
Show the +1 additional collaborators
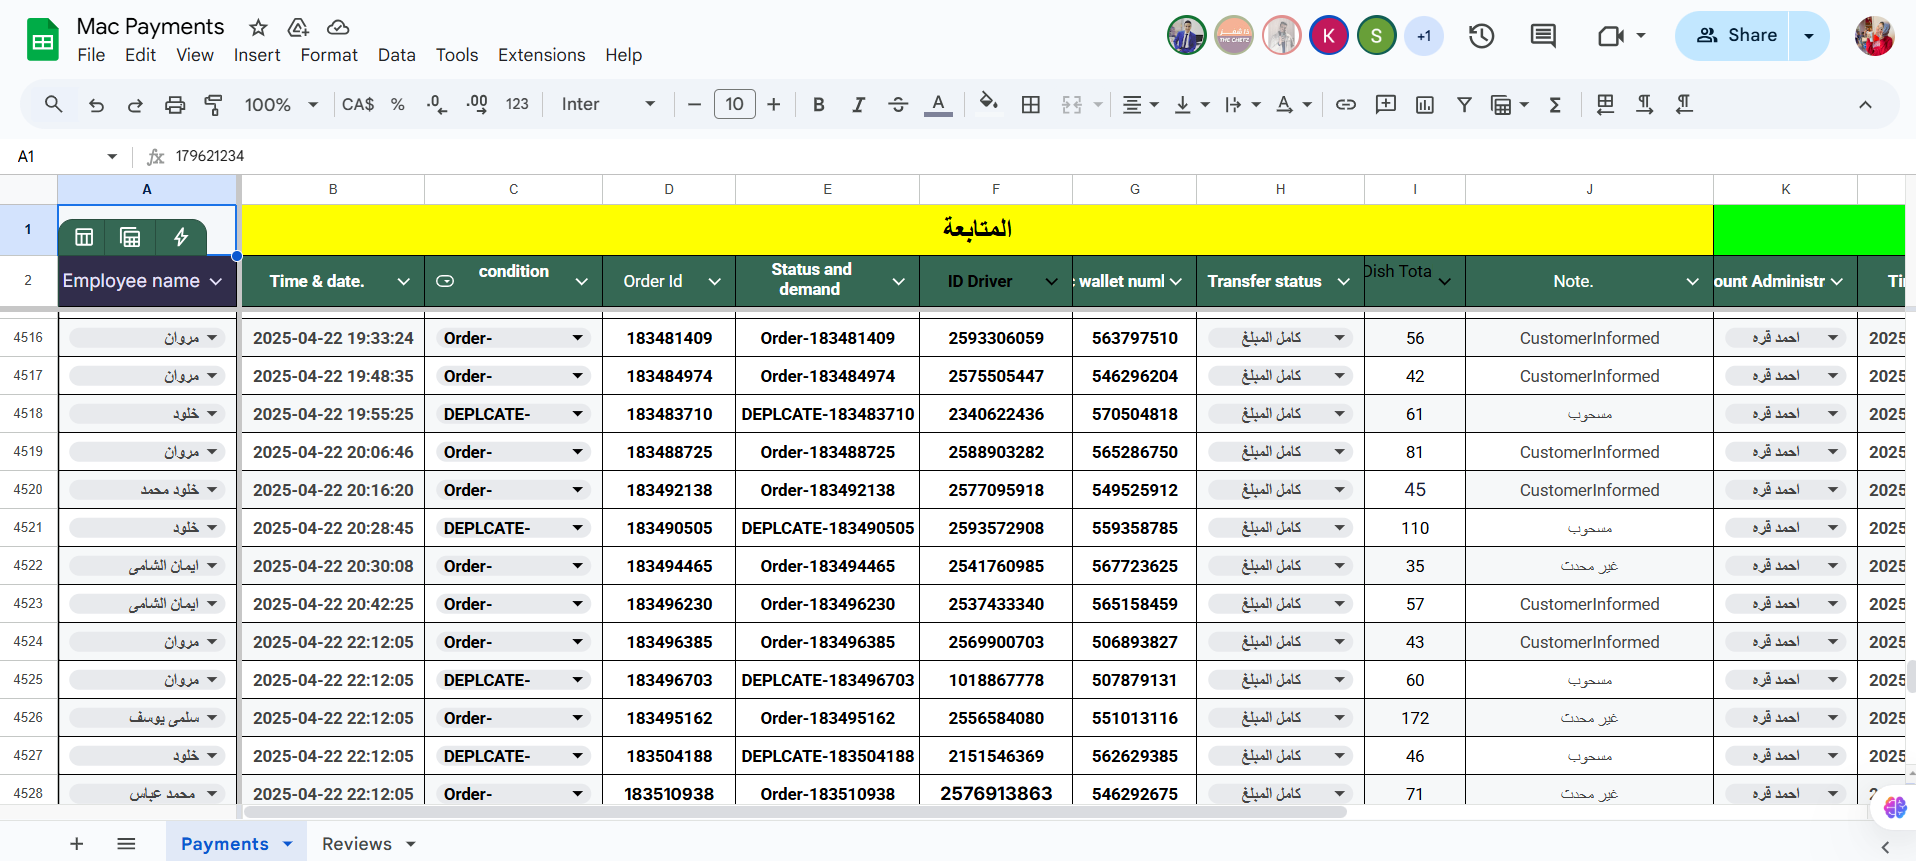[x=1424, y=36]
